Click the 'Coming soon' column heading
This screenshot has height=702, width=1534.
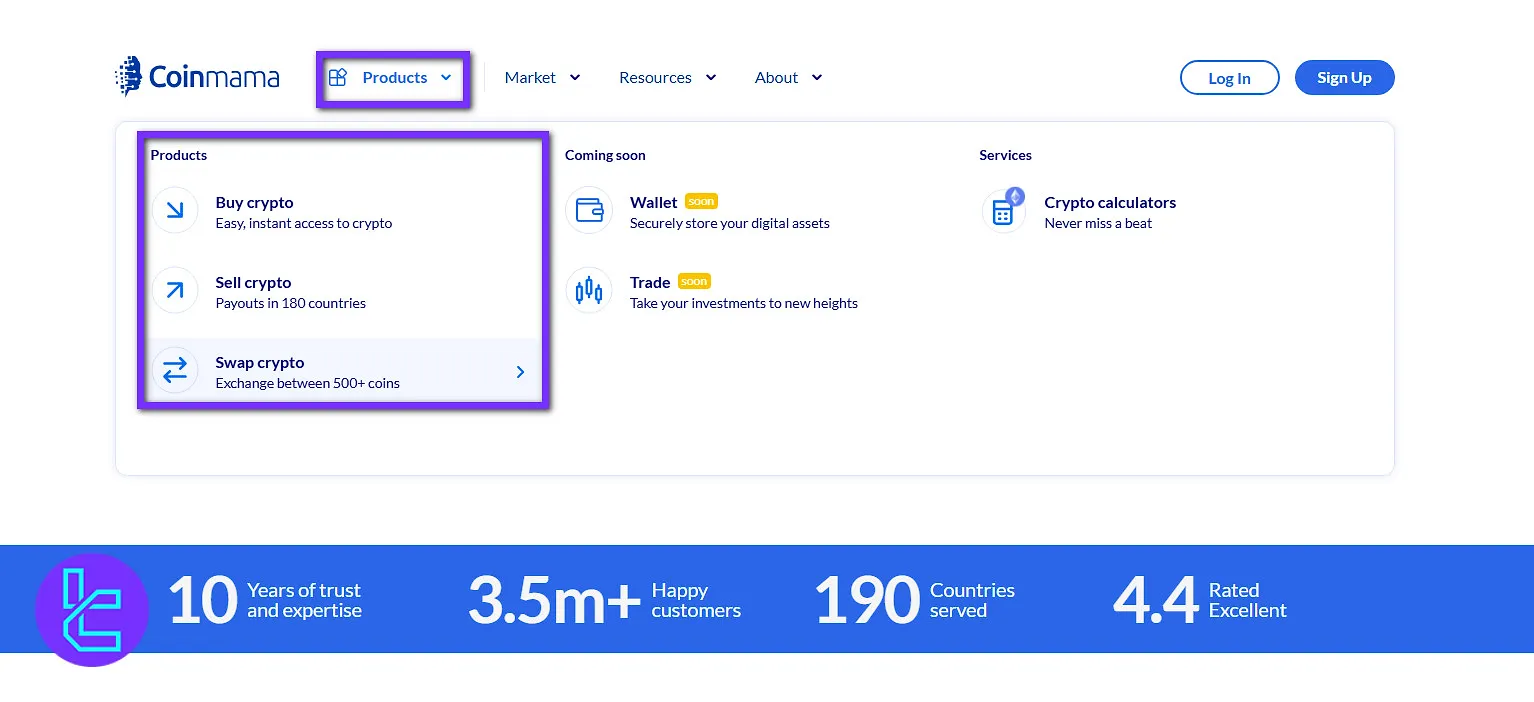pos(605,155)
